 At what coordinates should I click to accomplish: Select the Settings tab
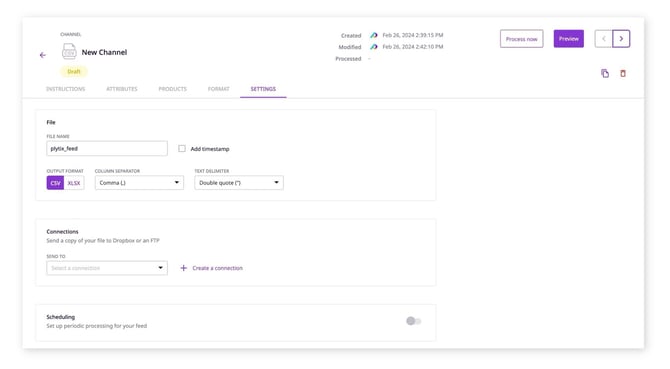(x=263, y=89)
